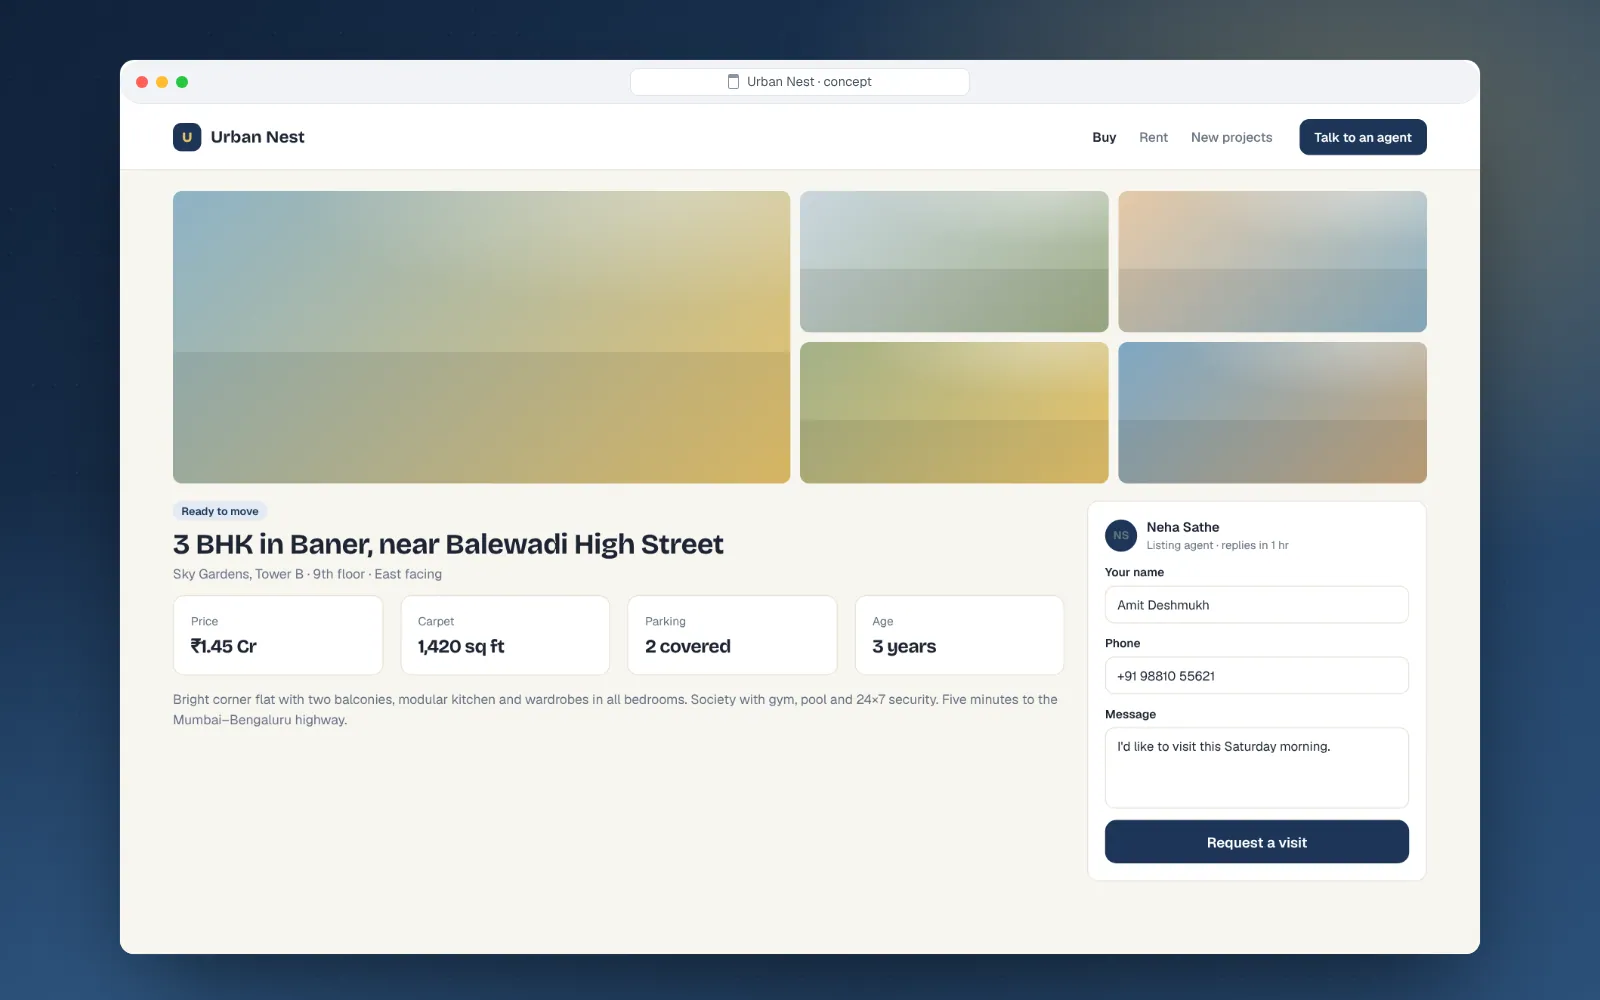This screenshot has height=1000, width=1600.
Task: Open the Buy menu item
Action: 1104,137
